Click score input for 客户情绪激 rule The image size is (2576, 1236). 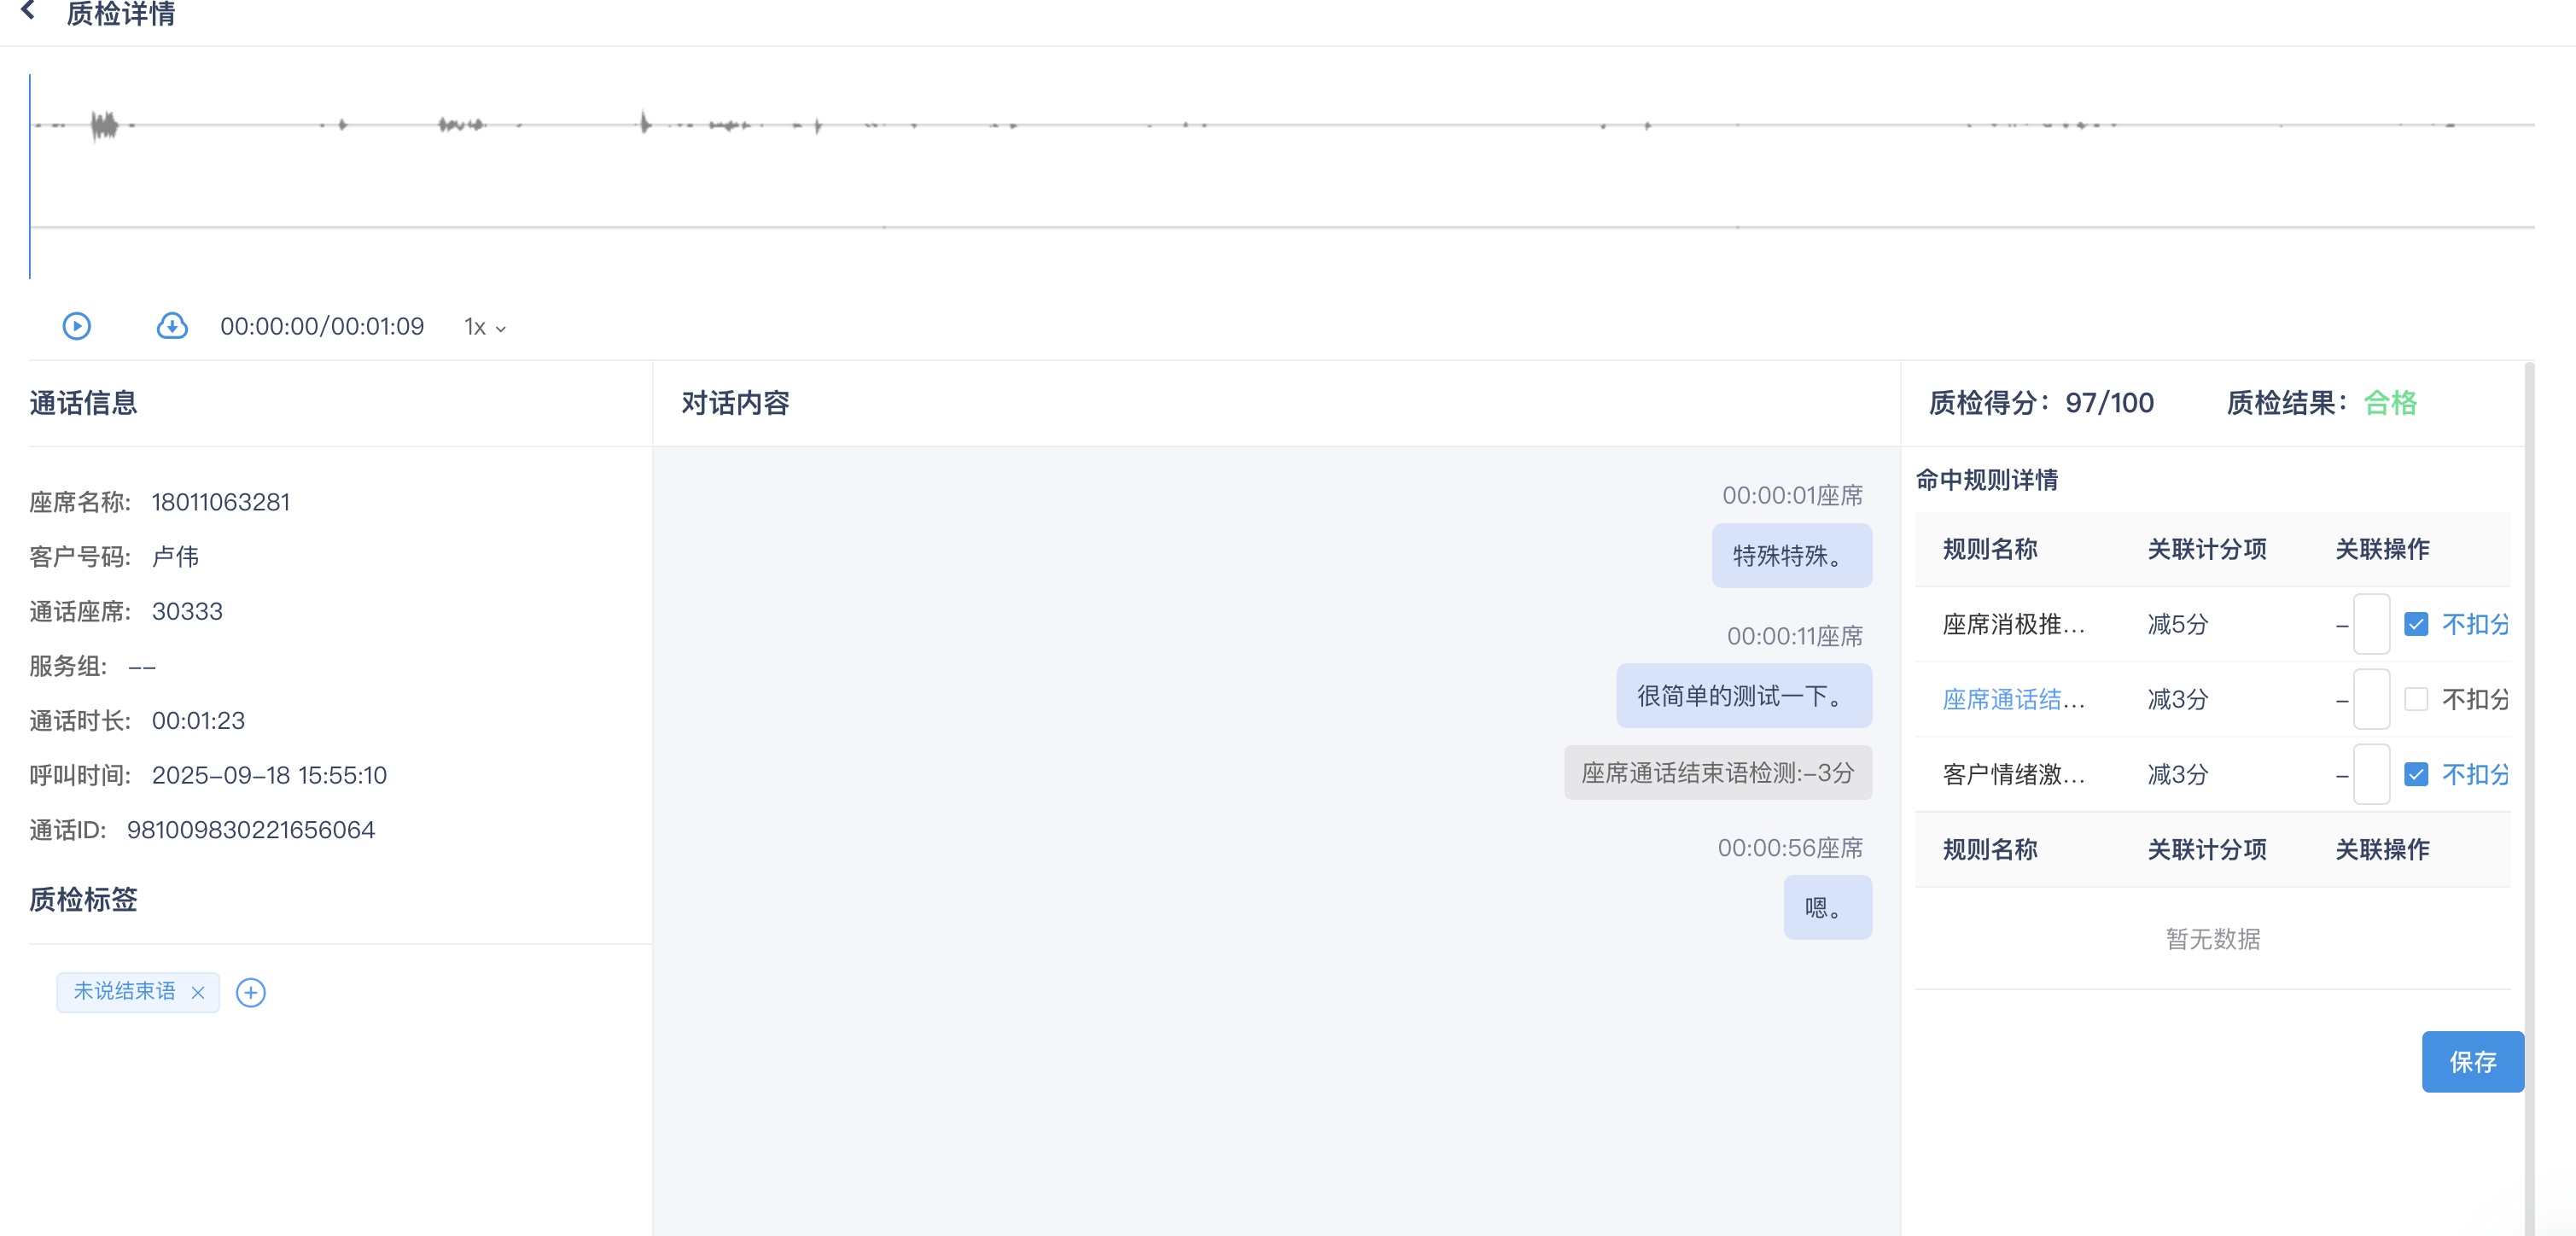tap(2370, 774)
